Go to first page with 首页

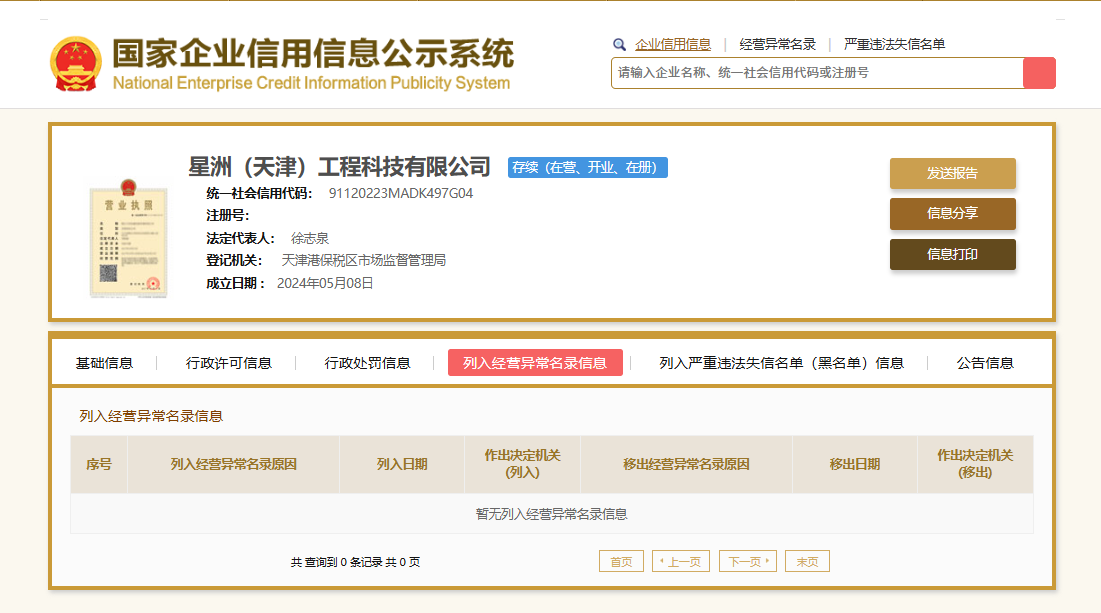(621, 561)
